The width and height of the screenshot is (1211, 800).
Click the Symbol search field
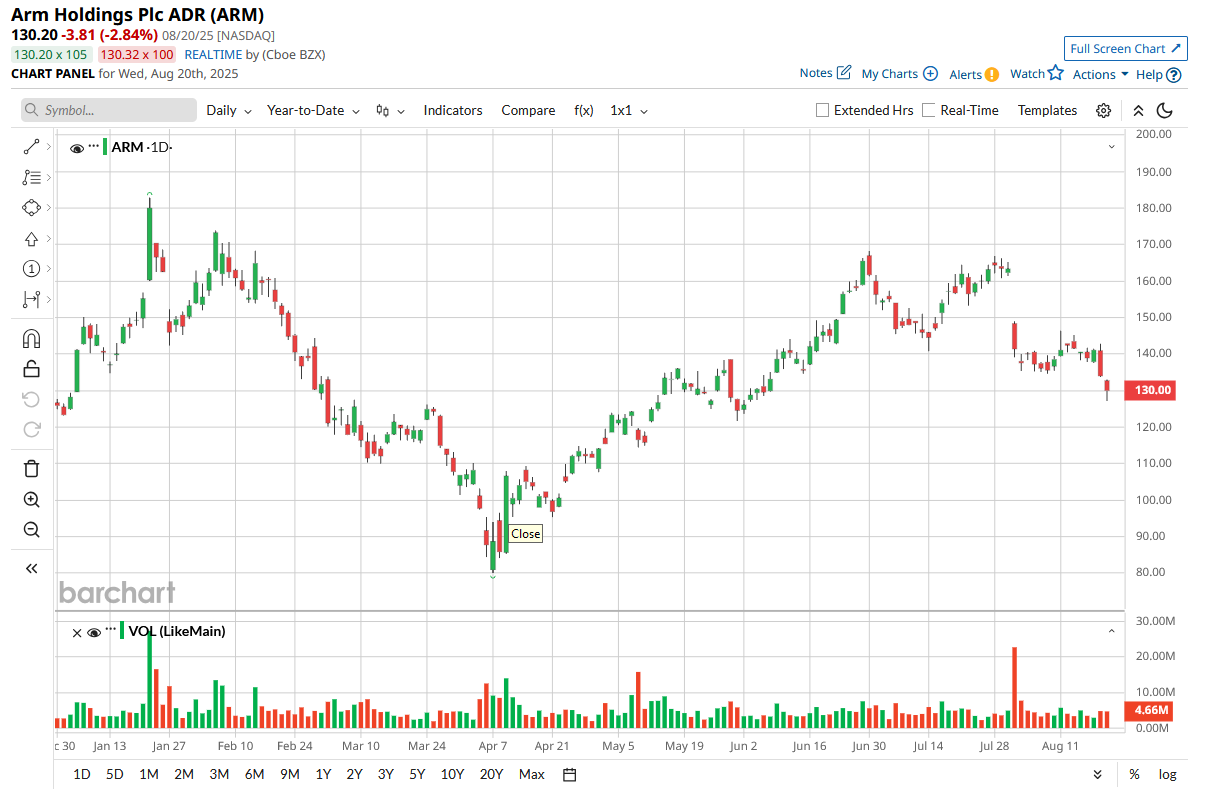click(x=109, y=110)
